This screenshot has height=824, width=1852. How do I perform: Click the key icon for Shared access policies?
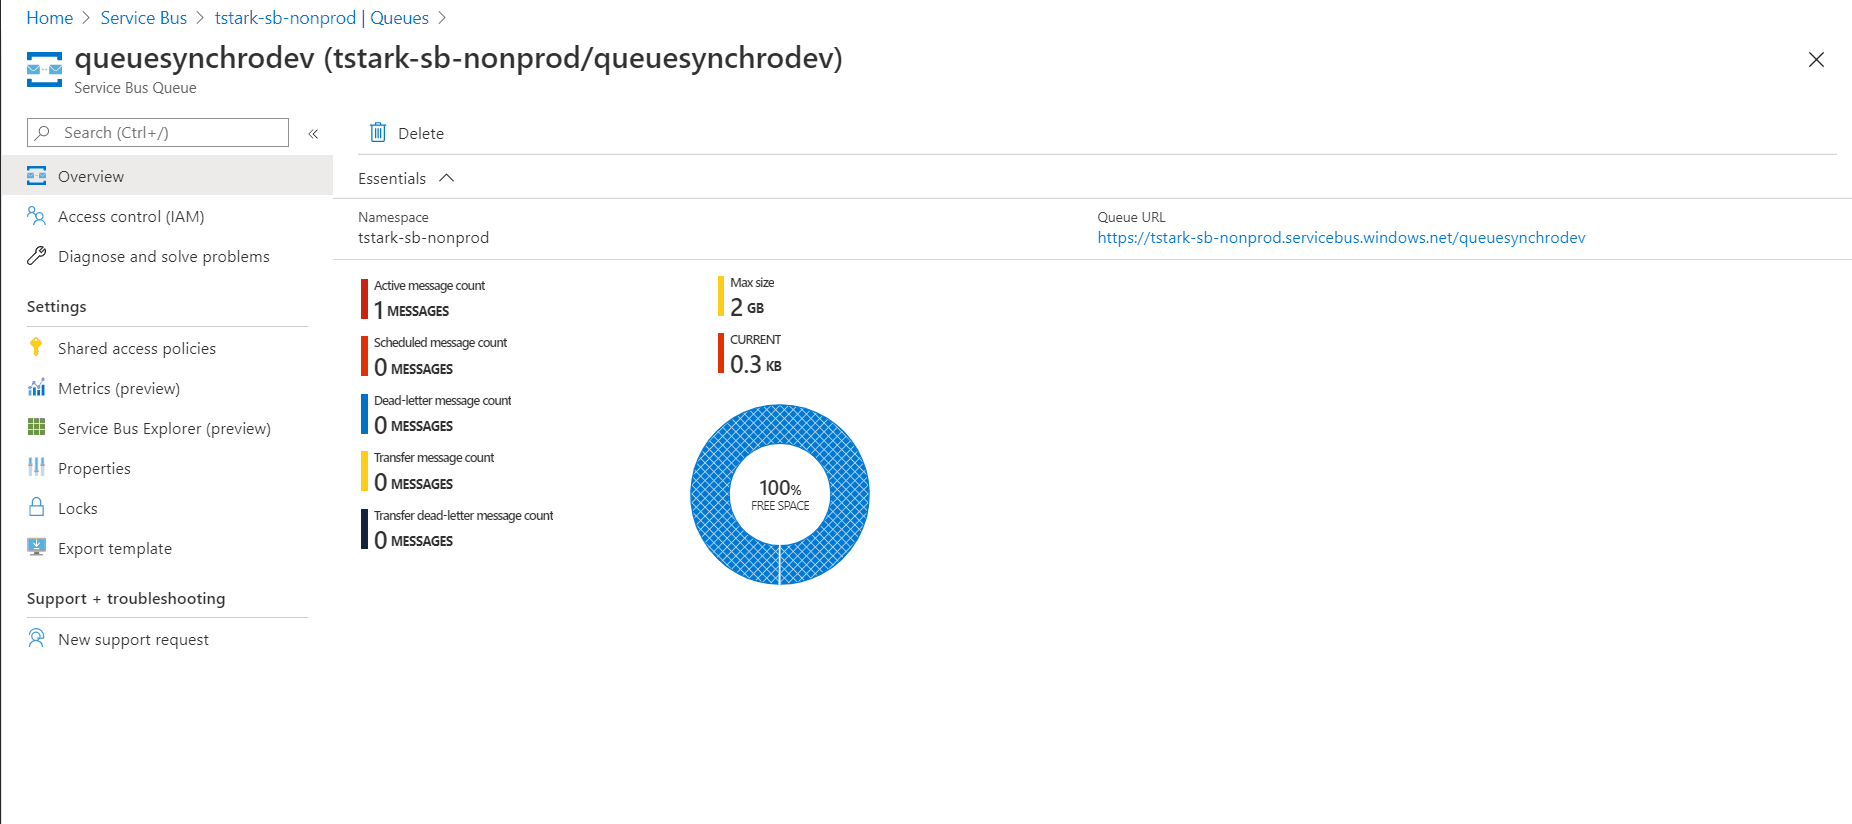pos(37,348)
